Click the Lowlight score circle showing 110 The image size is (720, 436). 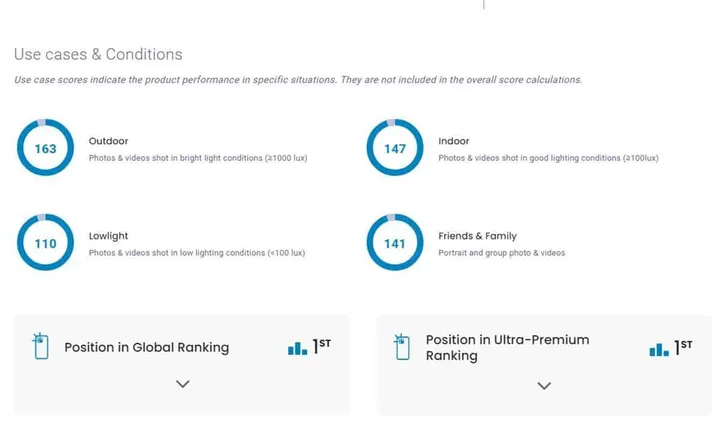coord(45,243)
